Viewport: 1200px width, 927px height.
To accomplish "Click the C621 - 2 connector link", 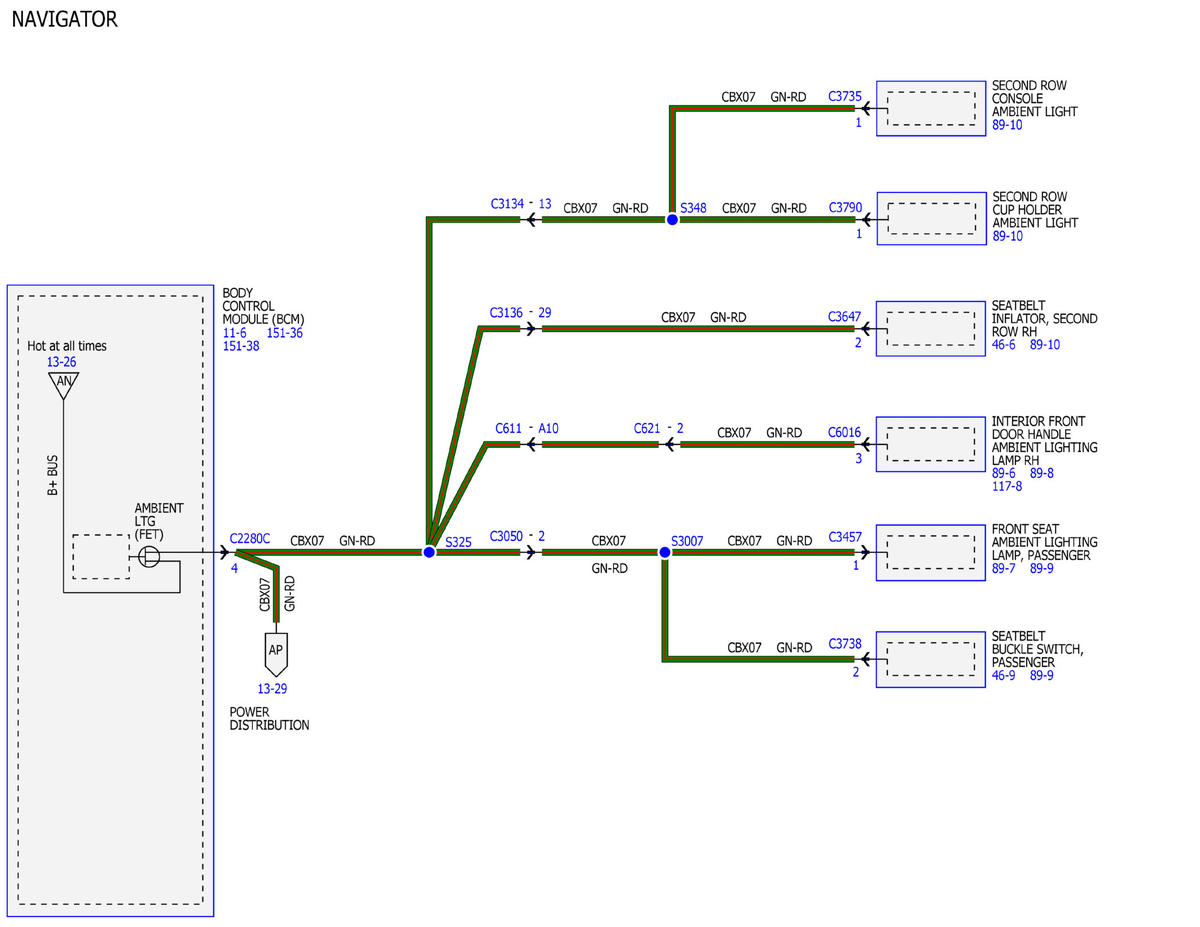I will [x=659, y=428].
